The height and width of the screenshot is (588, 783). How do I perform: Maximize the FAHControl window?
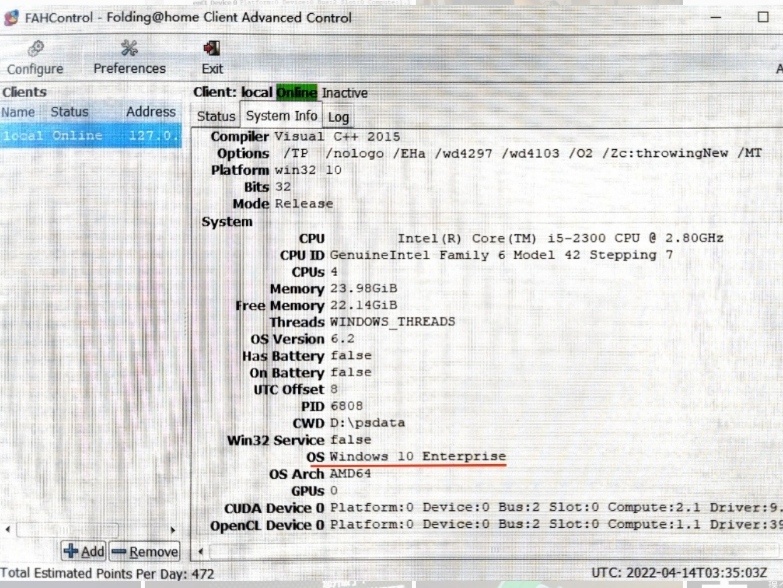click(x=763, y=17)
